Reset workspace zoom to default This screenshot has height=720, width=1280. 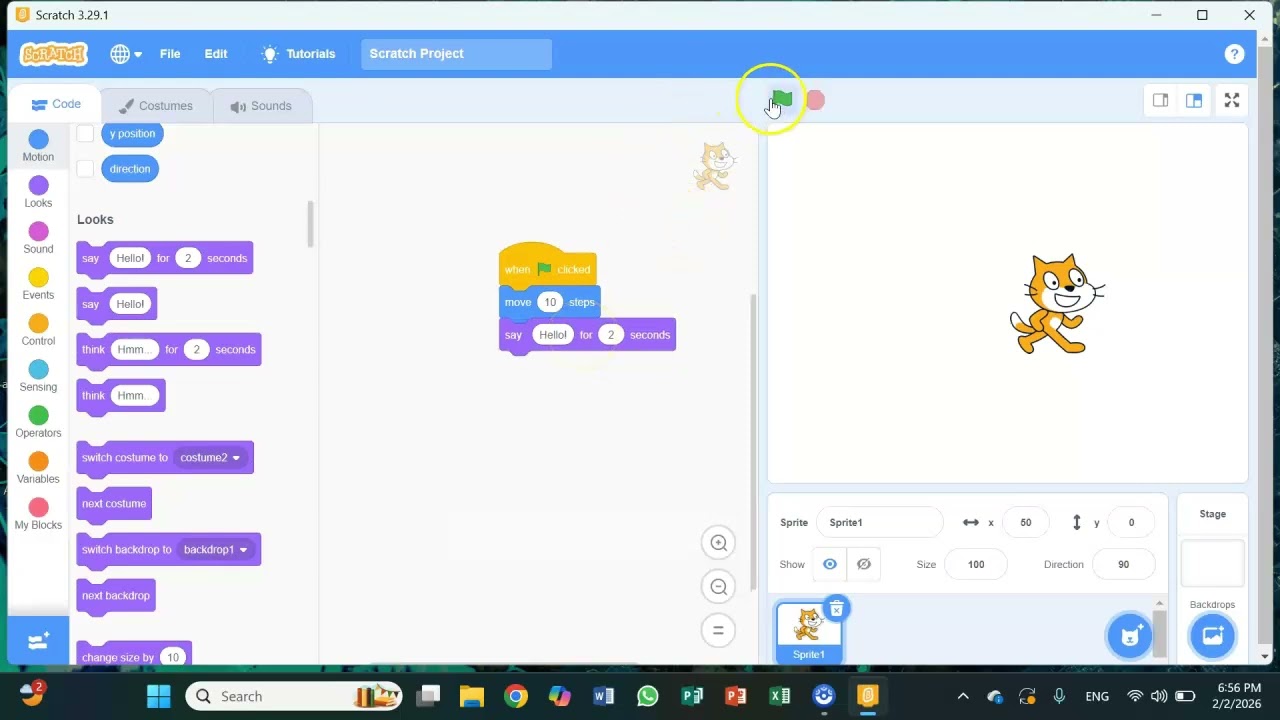click(718, 630)
